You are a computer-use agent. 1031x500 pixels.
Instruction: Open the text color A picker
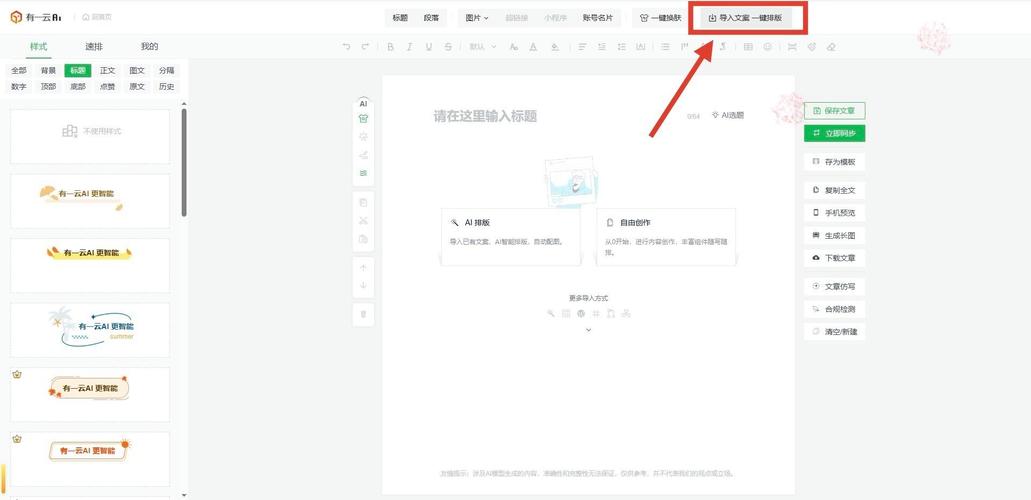(x=533, y=47)
